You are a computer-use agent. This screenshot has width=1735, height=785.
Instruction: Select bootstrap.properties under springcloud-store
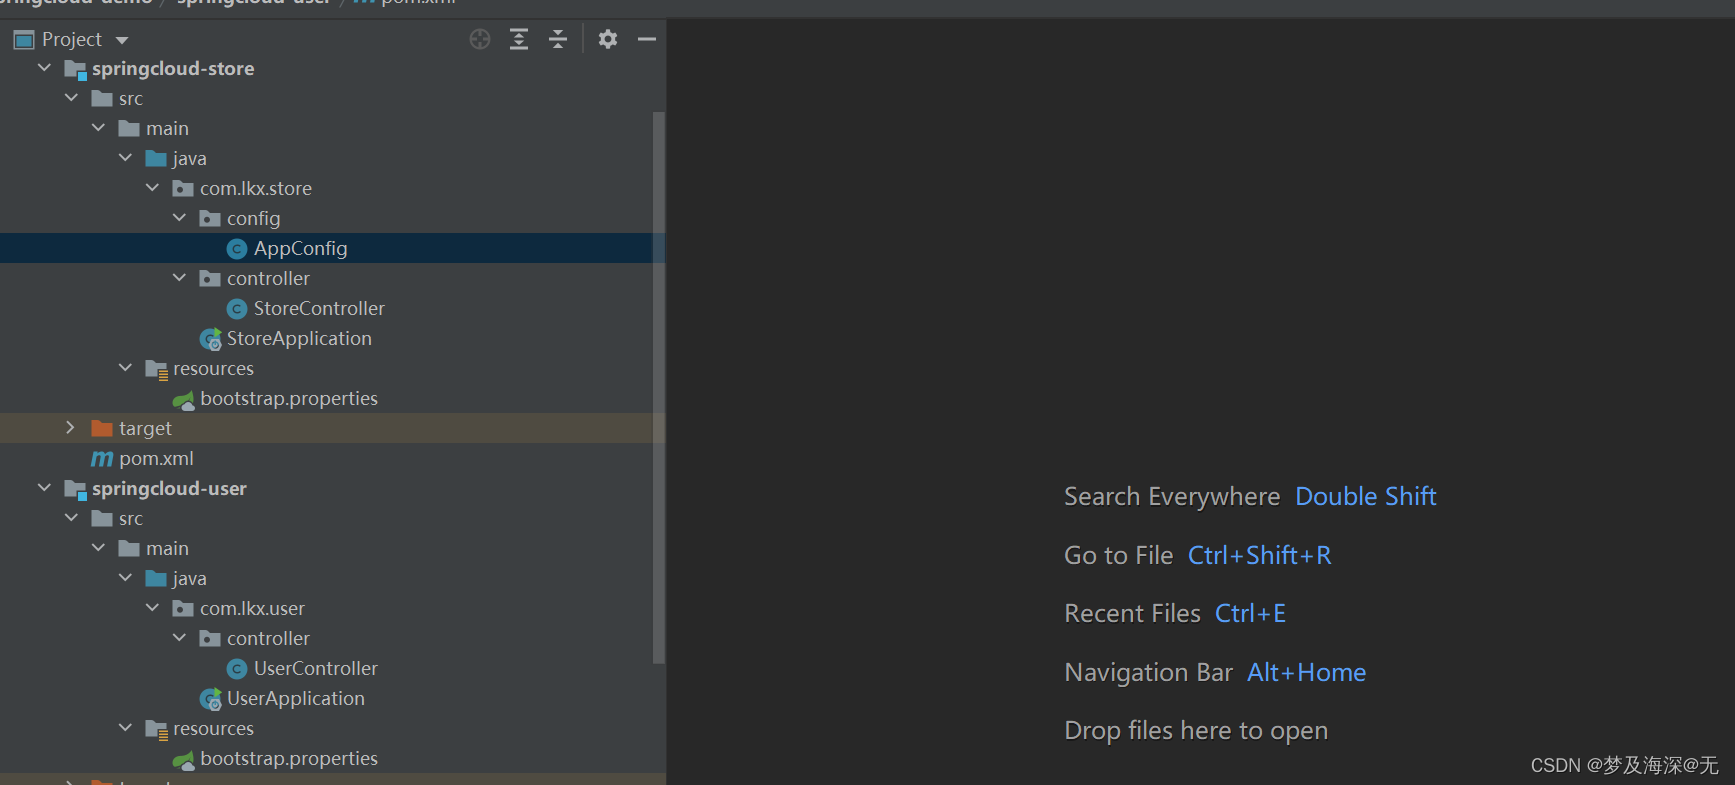(289, 398)
